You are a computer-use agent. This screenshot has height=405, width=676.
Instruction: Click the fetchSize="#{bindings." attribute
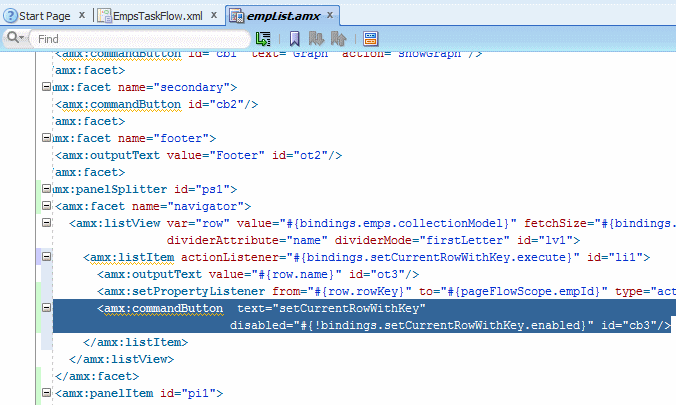click(600, 223)
